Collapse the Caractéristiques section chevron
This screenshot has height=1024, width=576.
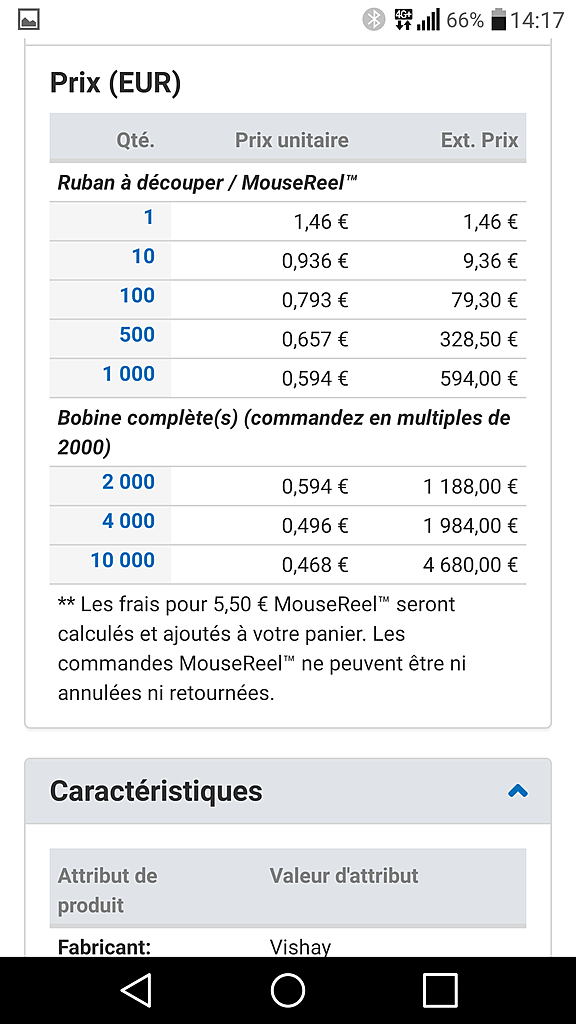click(x=517, y=791)
